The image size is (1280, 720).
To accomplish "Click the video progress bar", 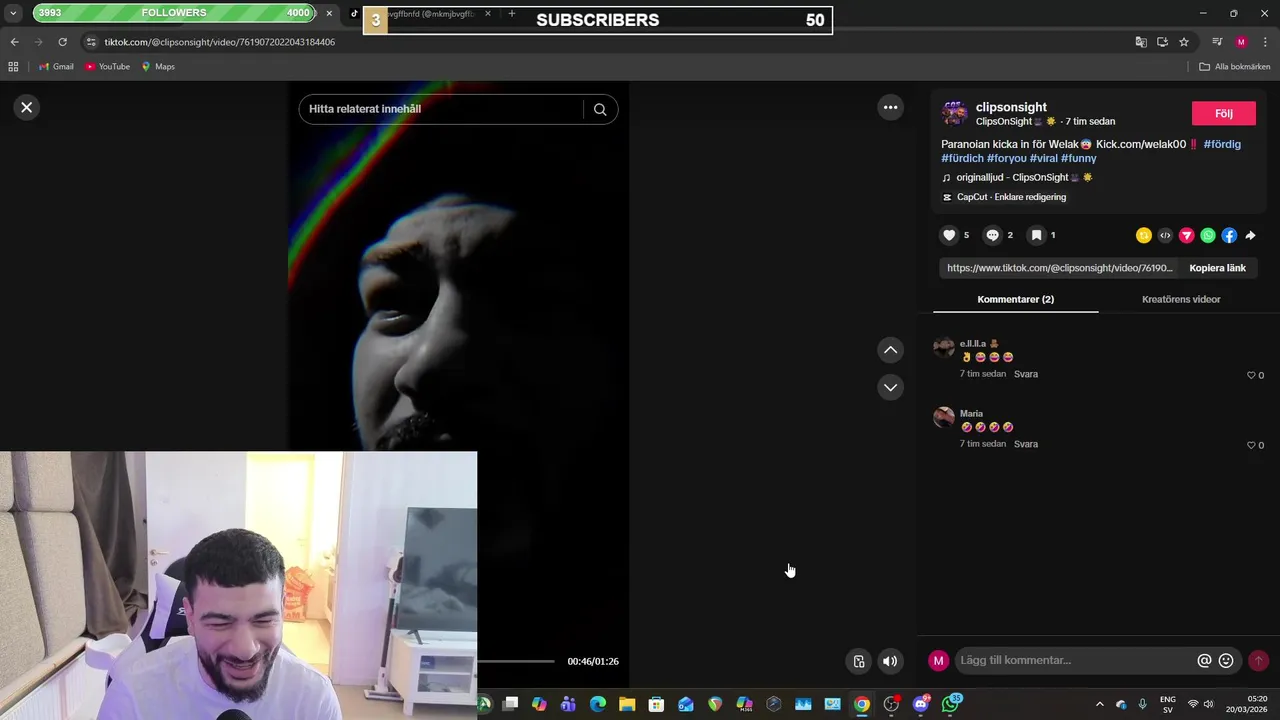I will (x=515, y=661).
